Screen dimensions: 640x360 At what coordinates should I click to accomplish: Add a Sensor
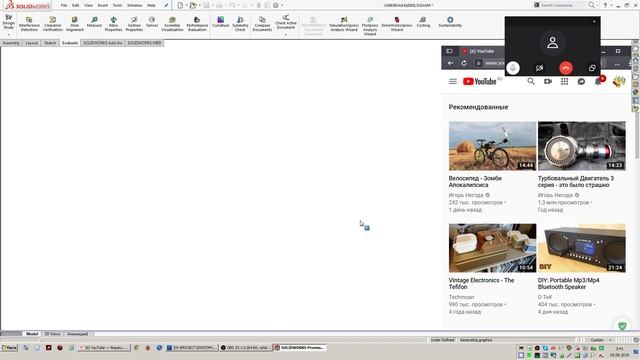[x=152, y=22]
